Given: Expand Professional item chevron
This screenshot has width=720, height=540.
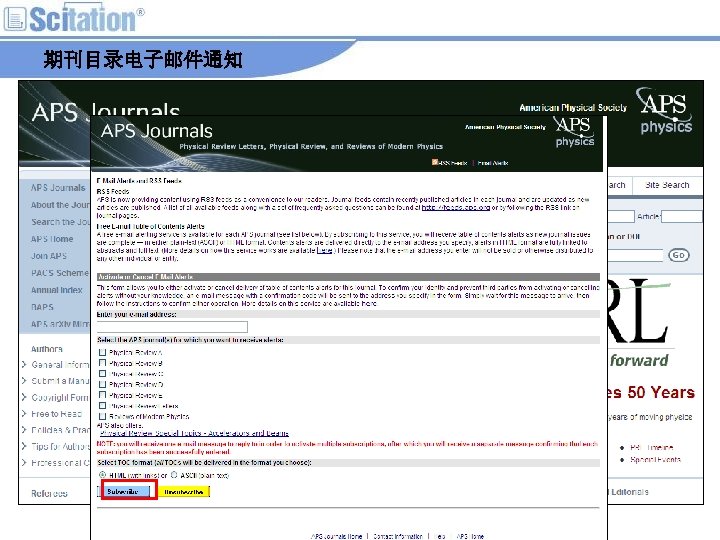Looking at the screenshot, I should click(x=24, y=463).
